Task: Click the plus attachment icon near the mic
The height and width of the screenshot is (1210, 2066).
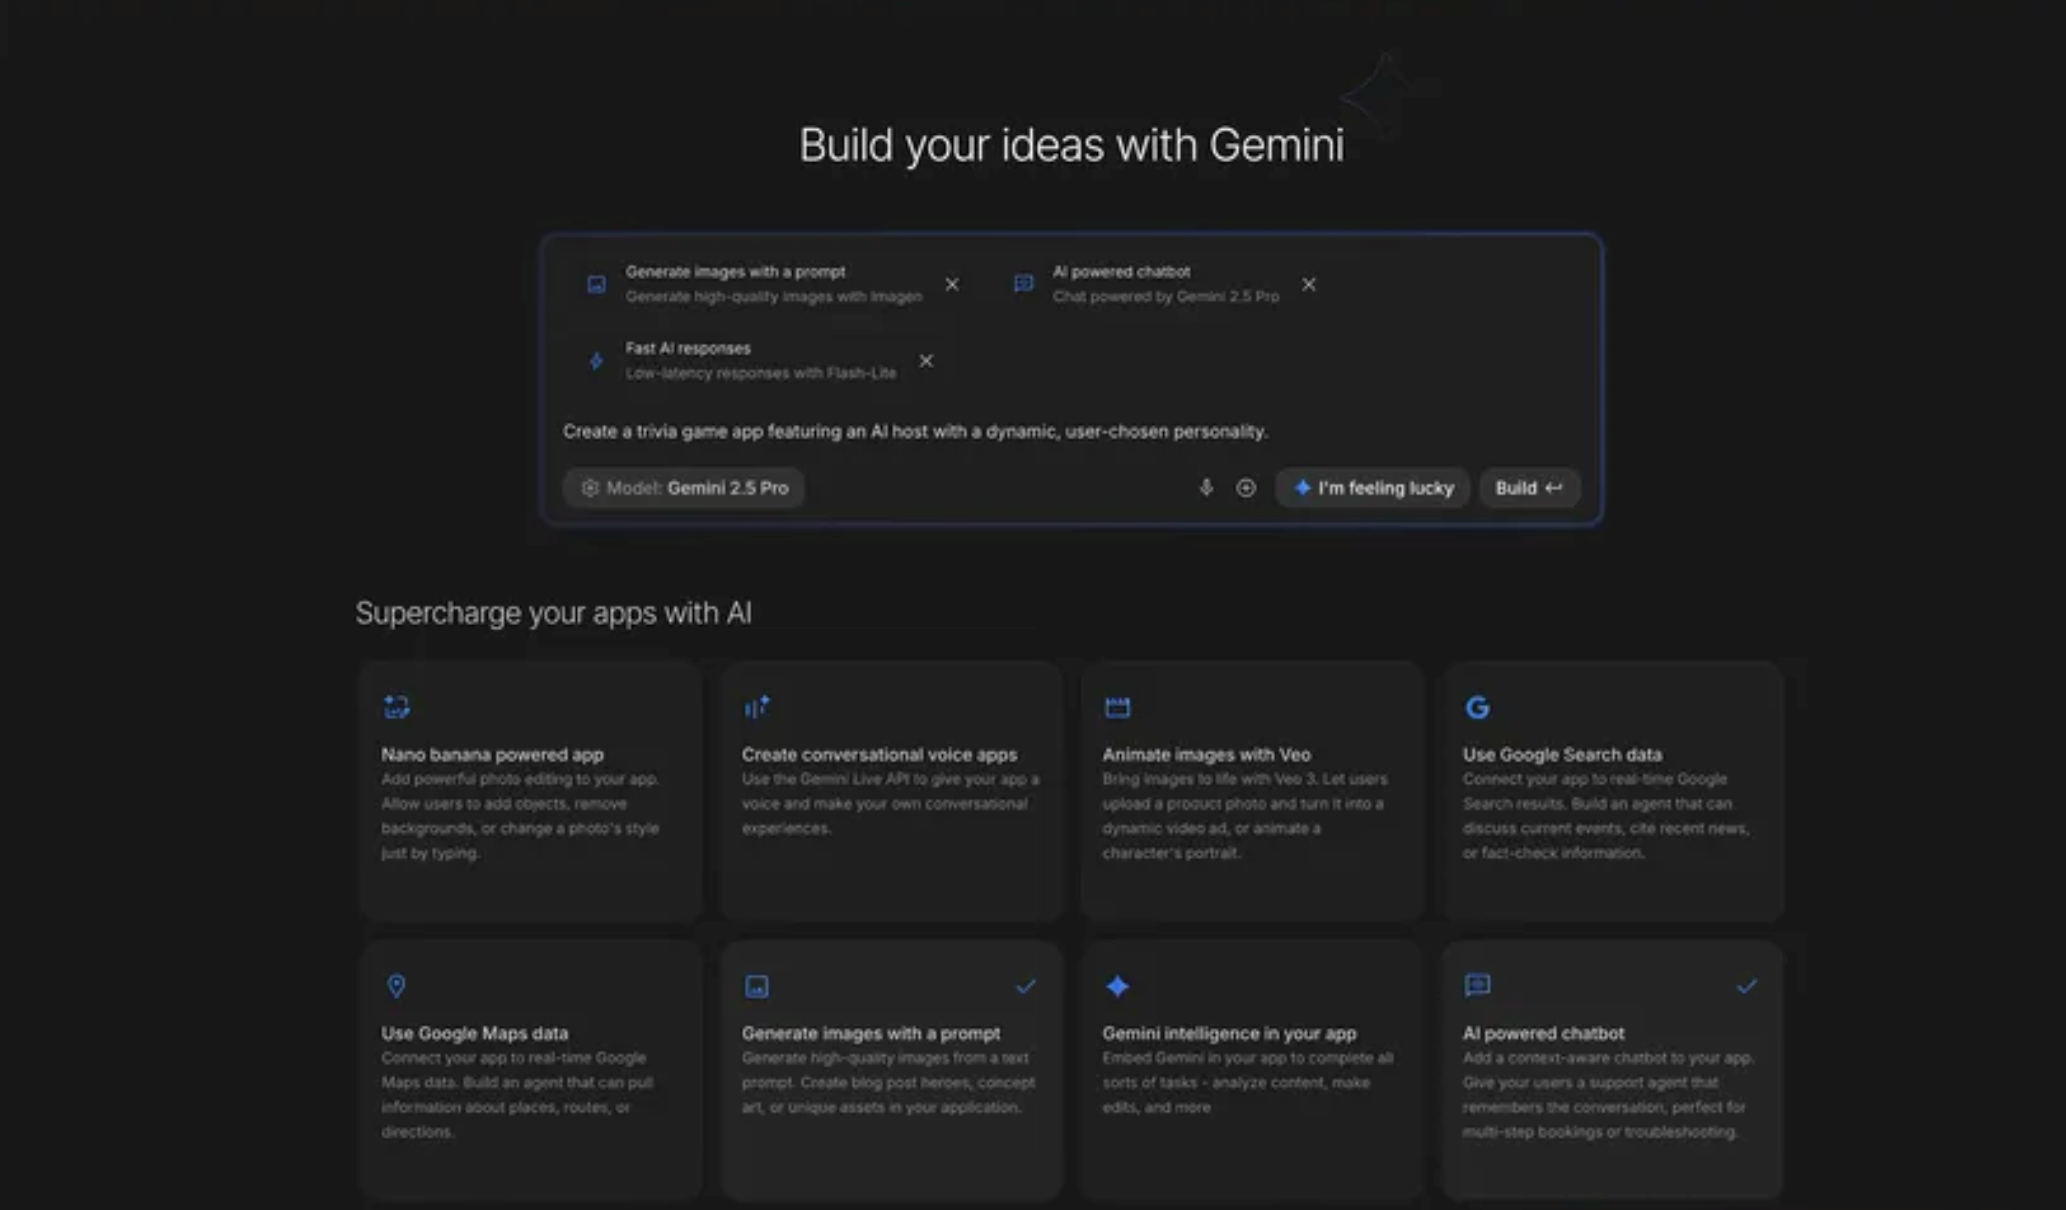Action: tap(1246, 488)
